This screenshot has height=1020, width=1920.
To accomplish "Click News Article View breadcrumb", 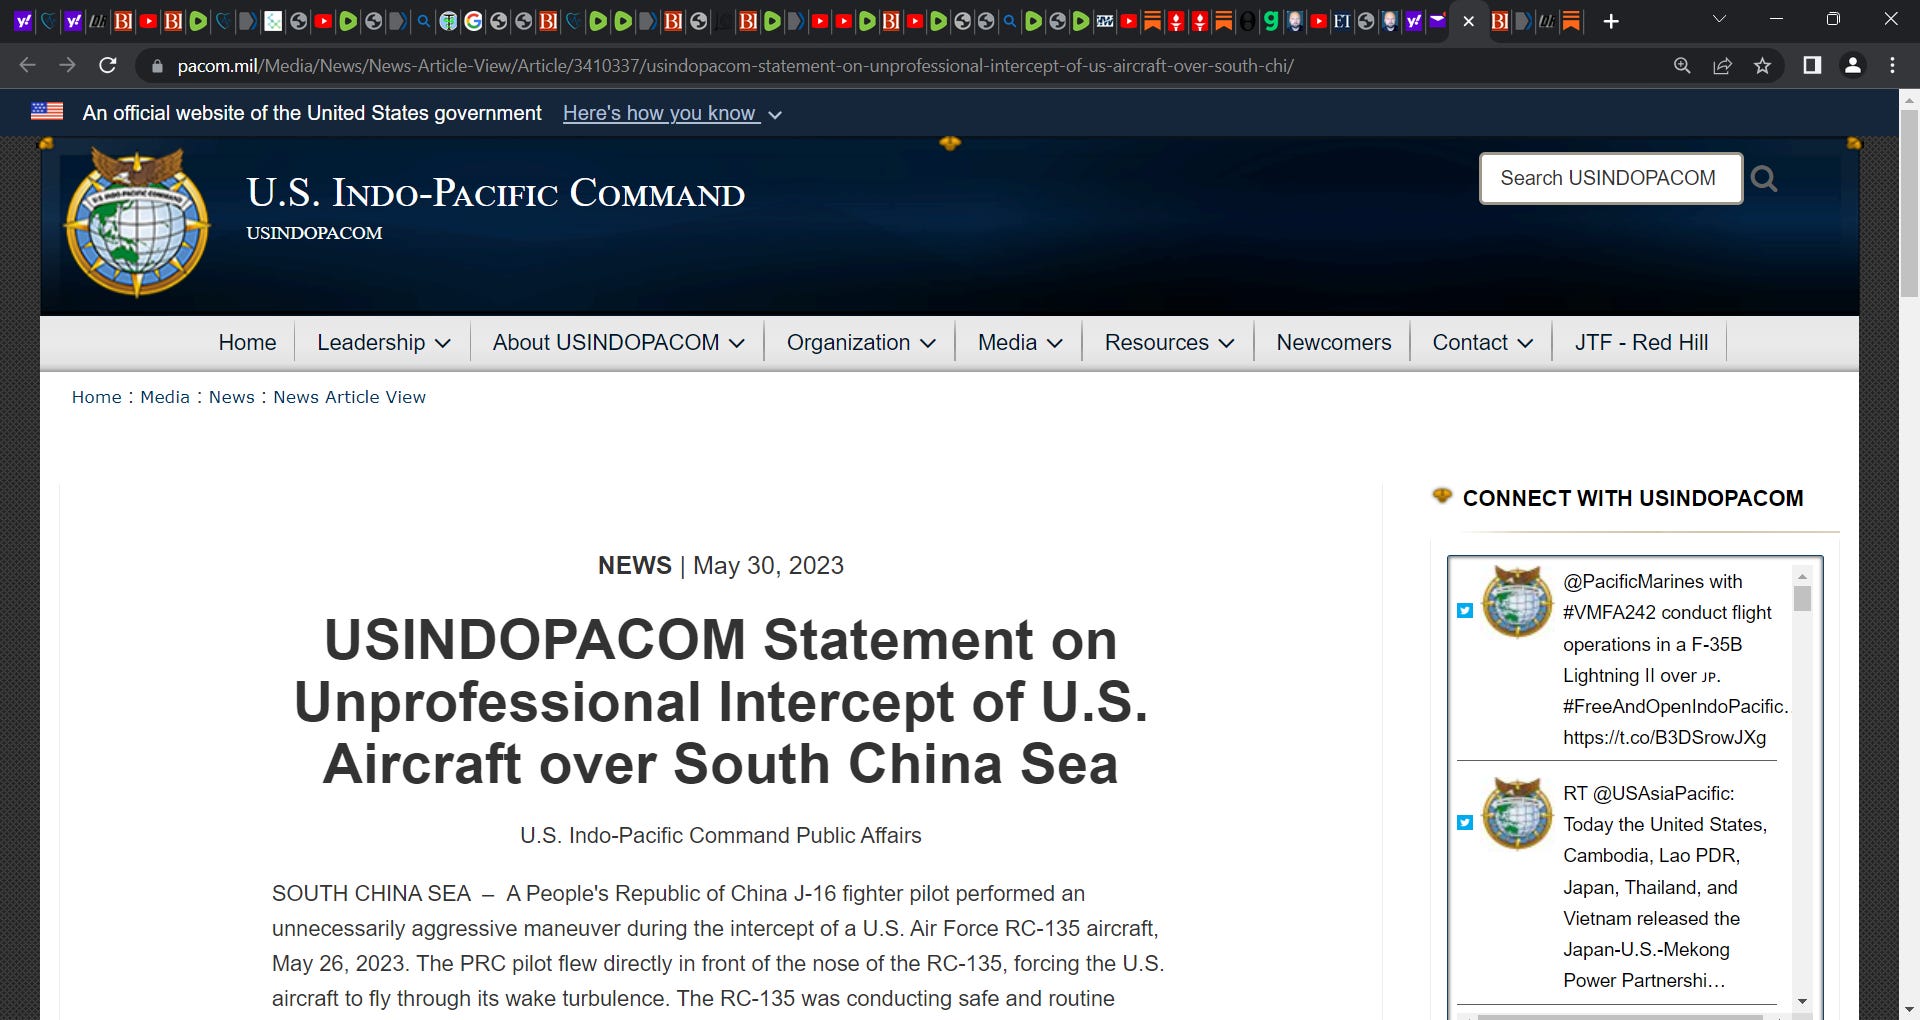I will (349, 397).
